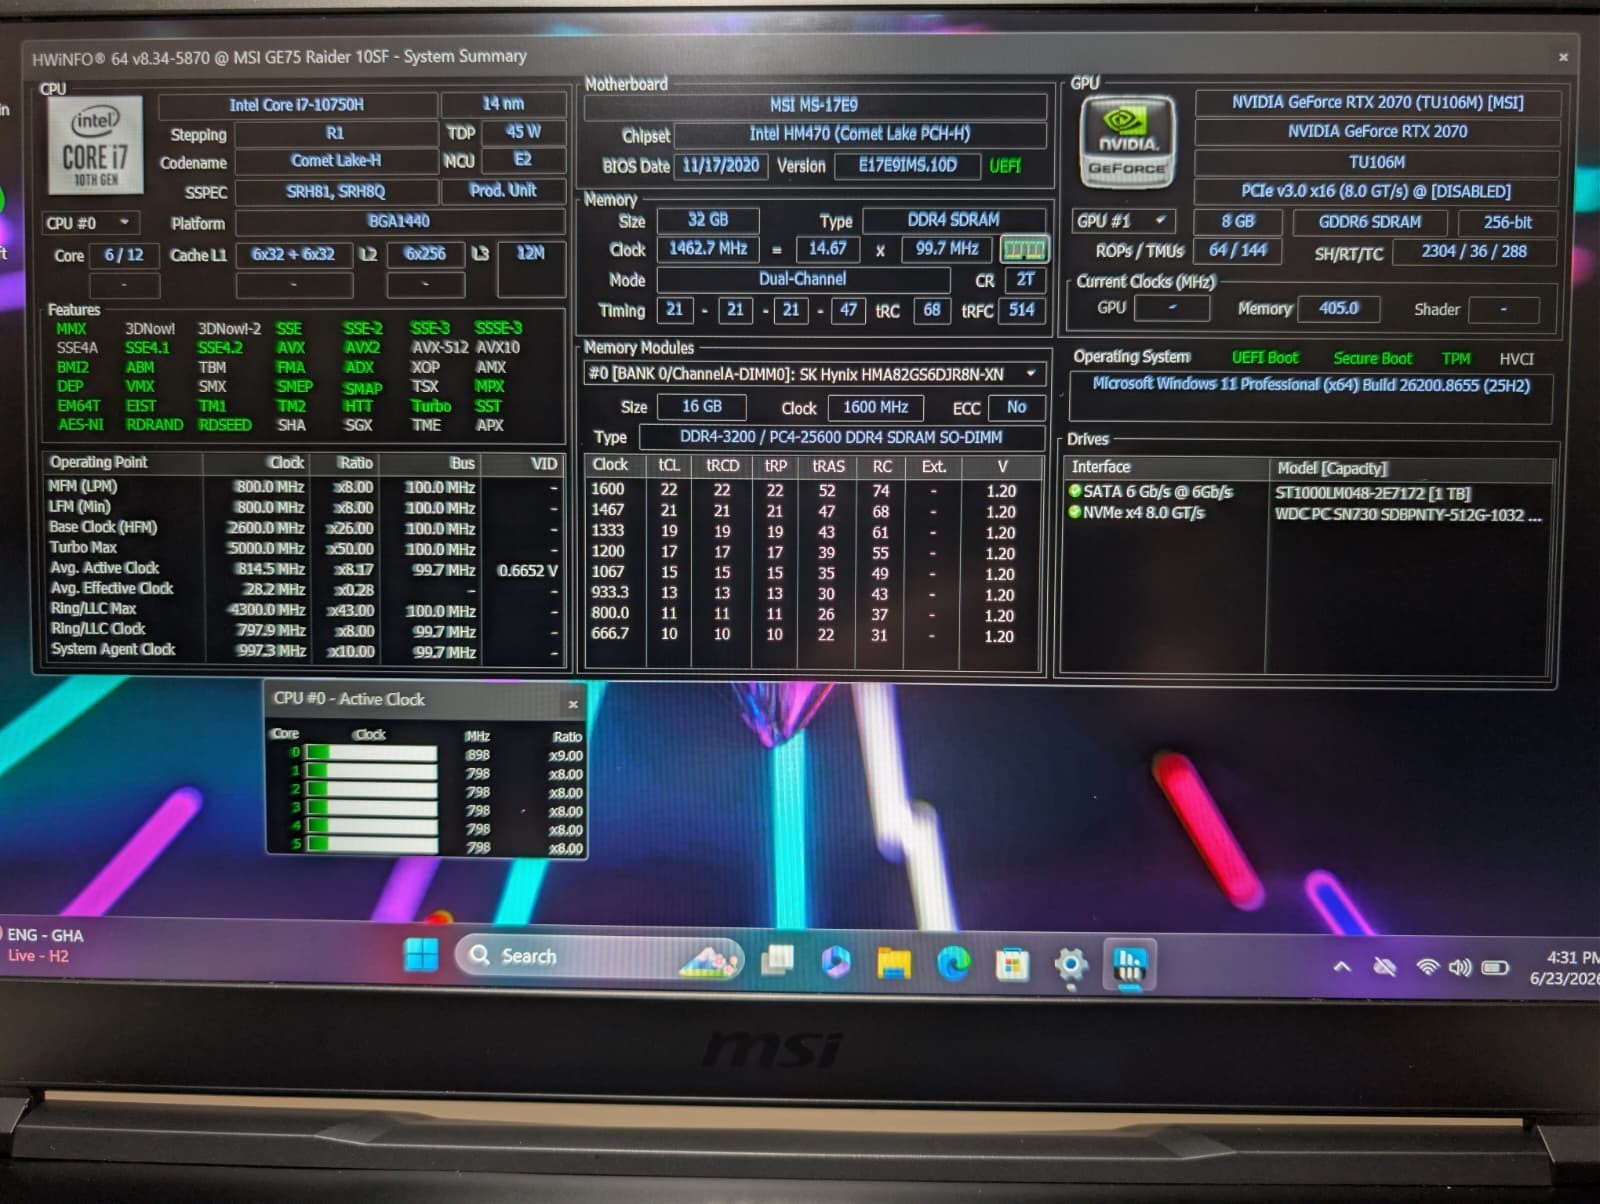Click the Base Clock (HFM) row
Screen dimensions: 1600x1204
304,527
